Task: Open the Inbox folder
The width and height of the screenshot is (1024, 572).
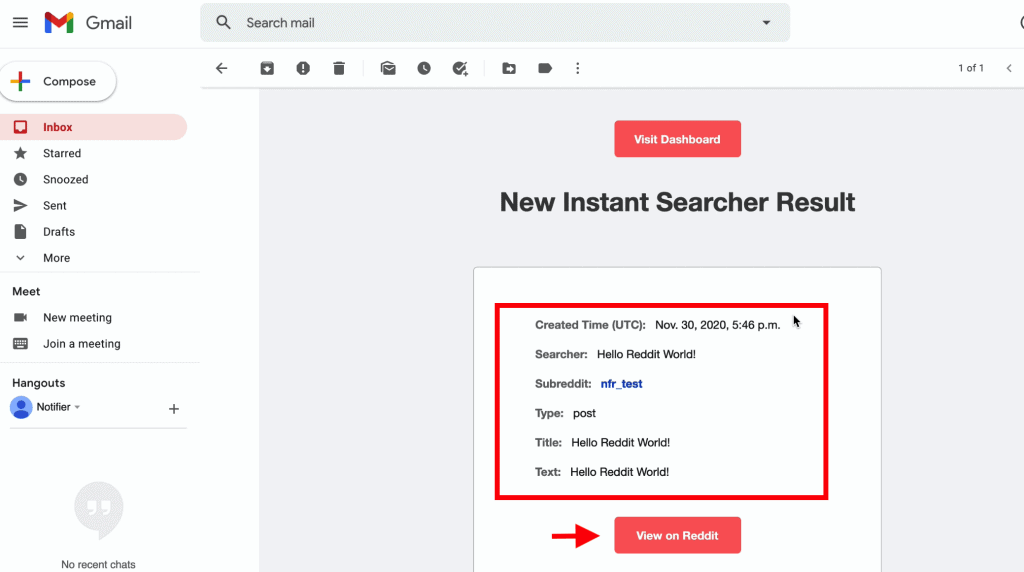Action: tap(93, 127)
